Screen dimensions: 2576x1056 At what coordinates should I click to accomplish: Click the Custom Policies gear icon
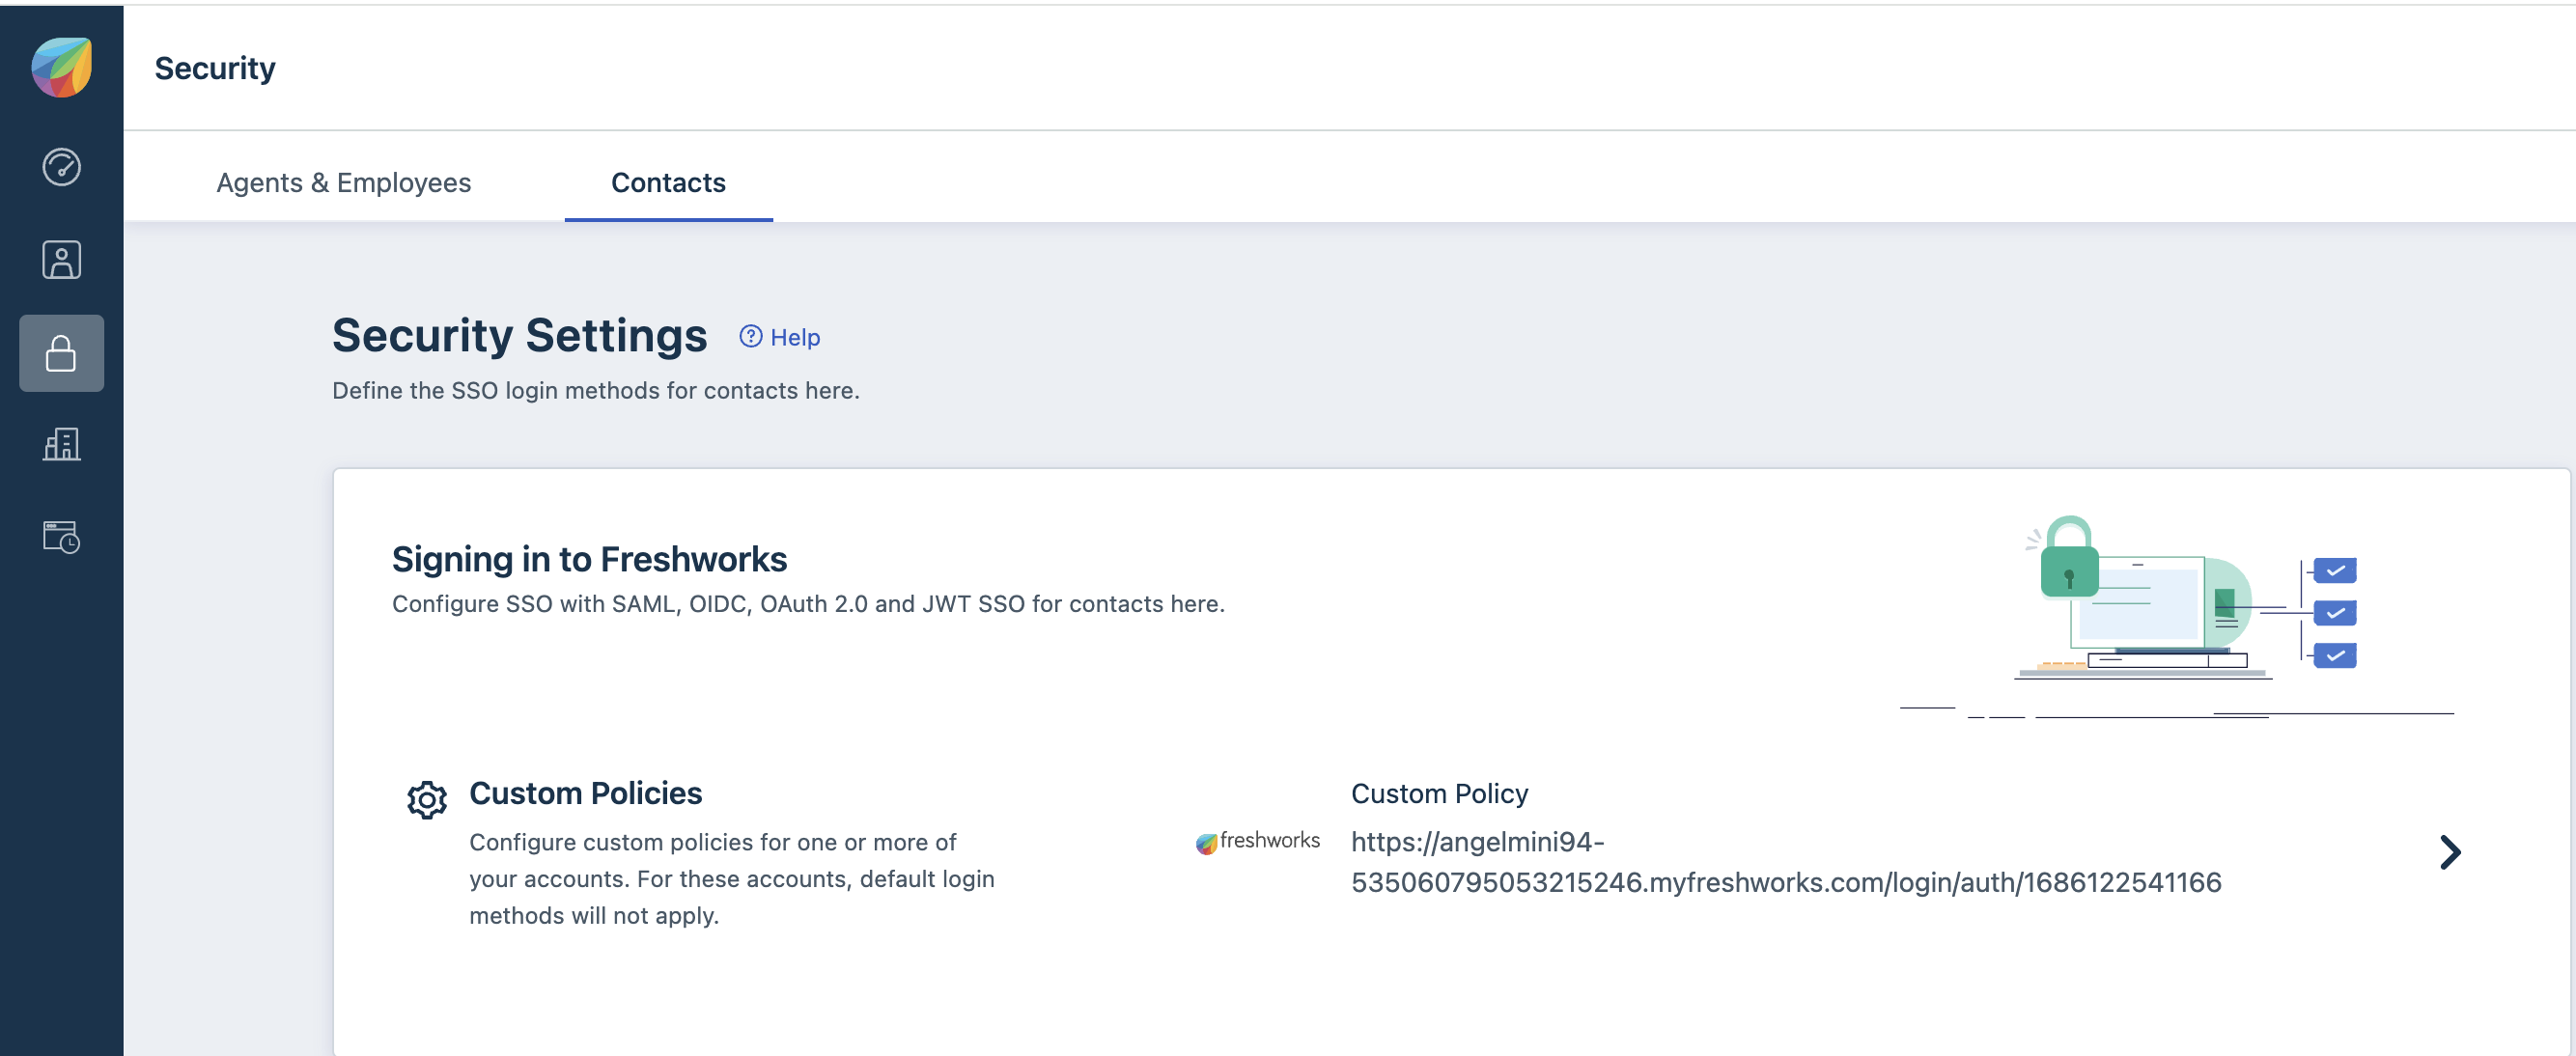[427, 800]
